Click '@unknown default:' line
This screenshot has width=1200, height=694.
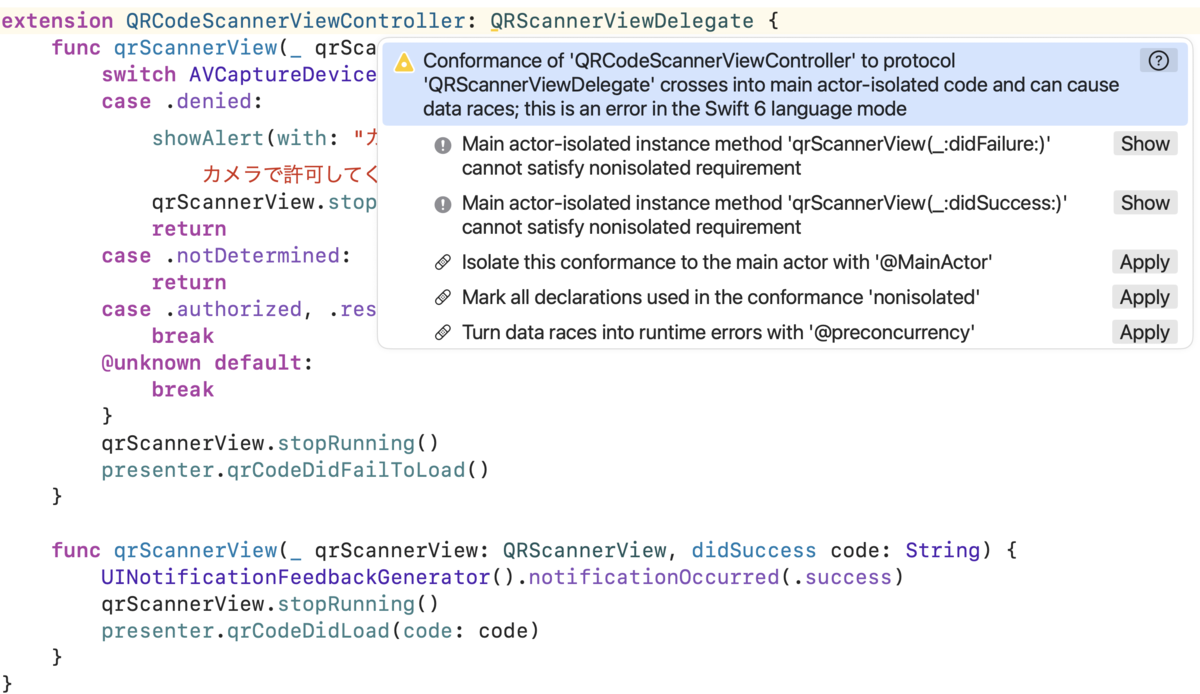tap(207, 363)
